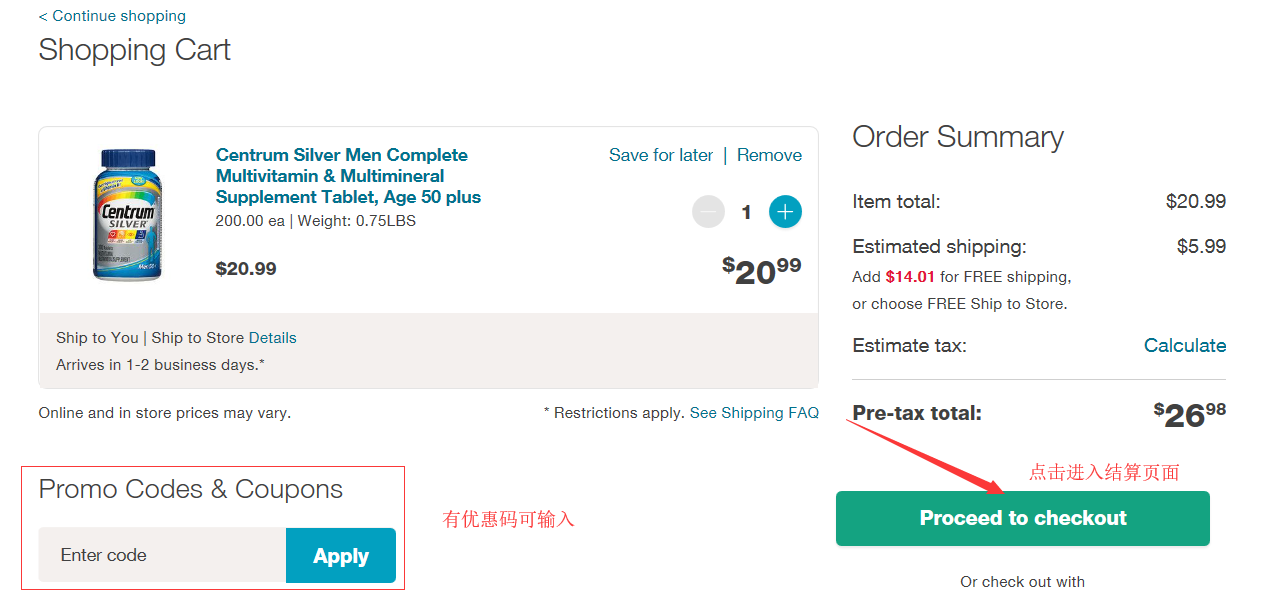Click the $26.98 pre-tax total amount
The width and height of the screenshot is (1288, 597).
click(1189, 413)
